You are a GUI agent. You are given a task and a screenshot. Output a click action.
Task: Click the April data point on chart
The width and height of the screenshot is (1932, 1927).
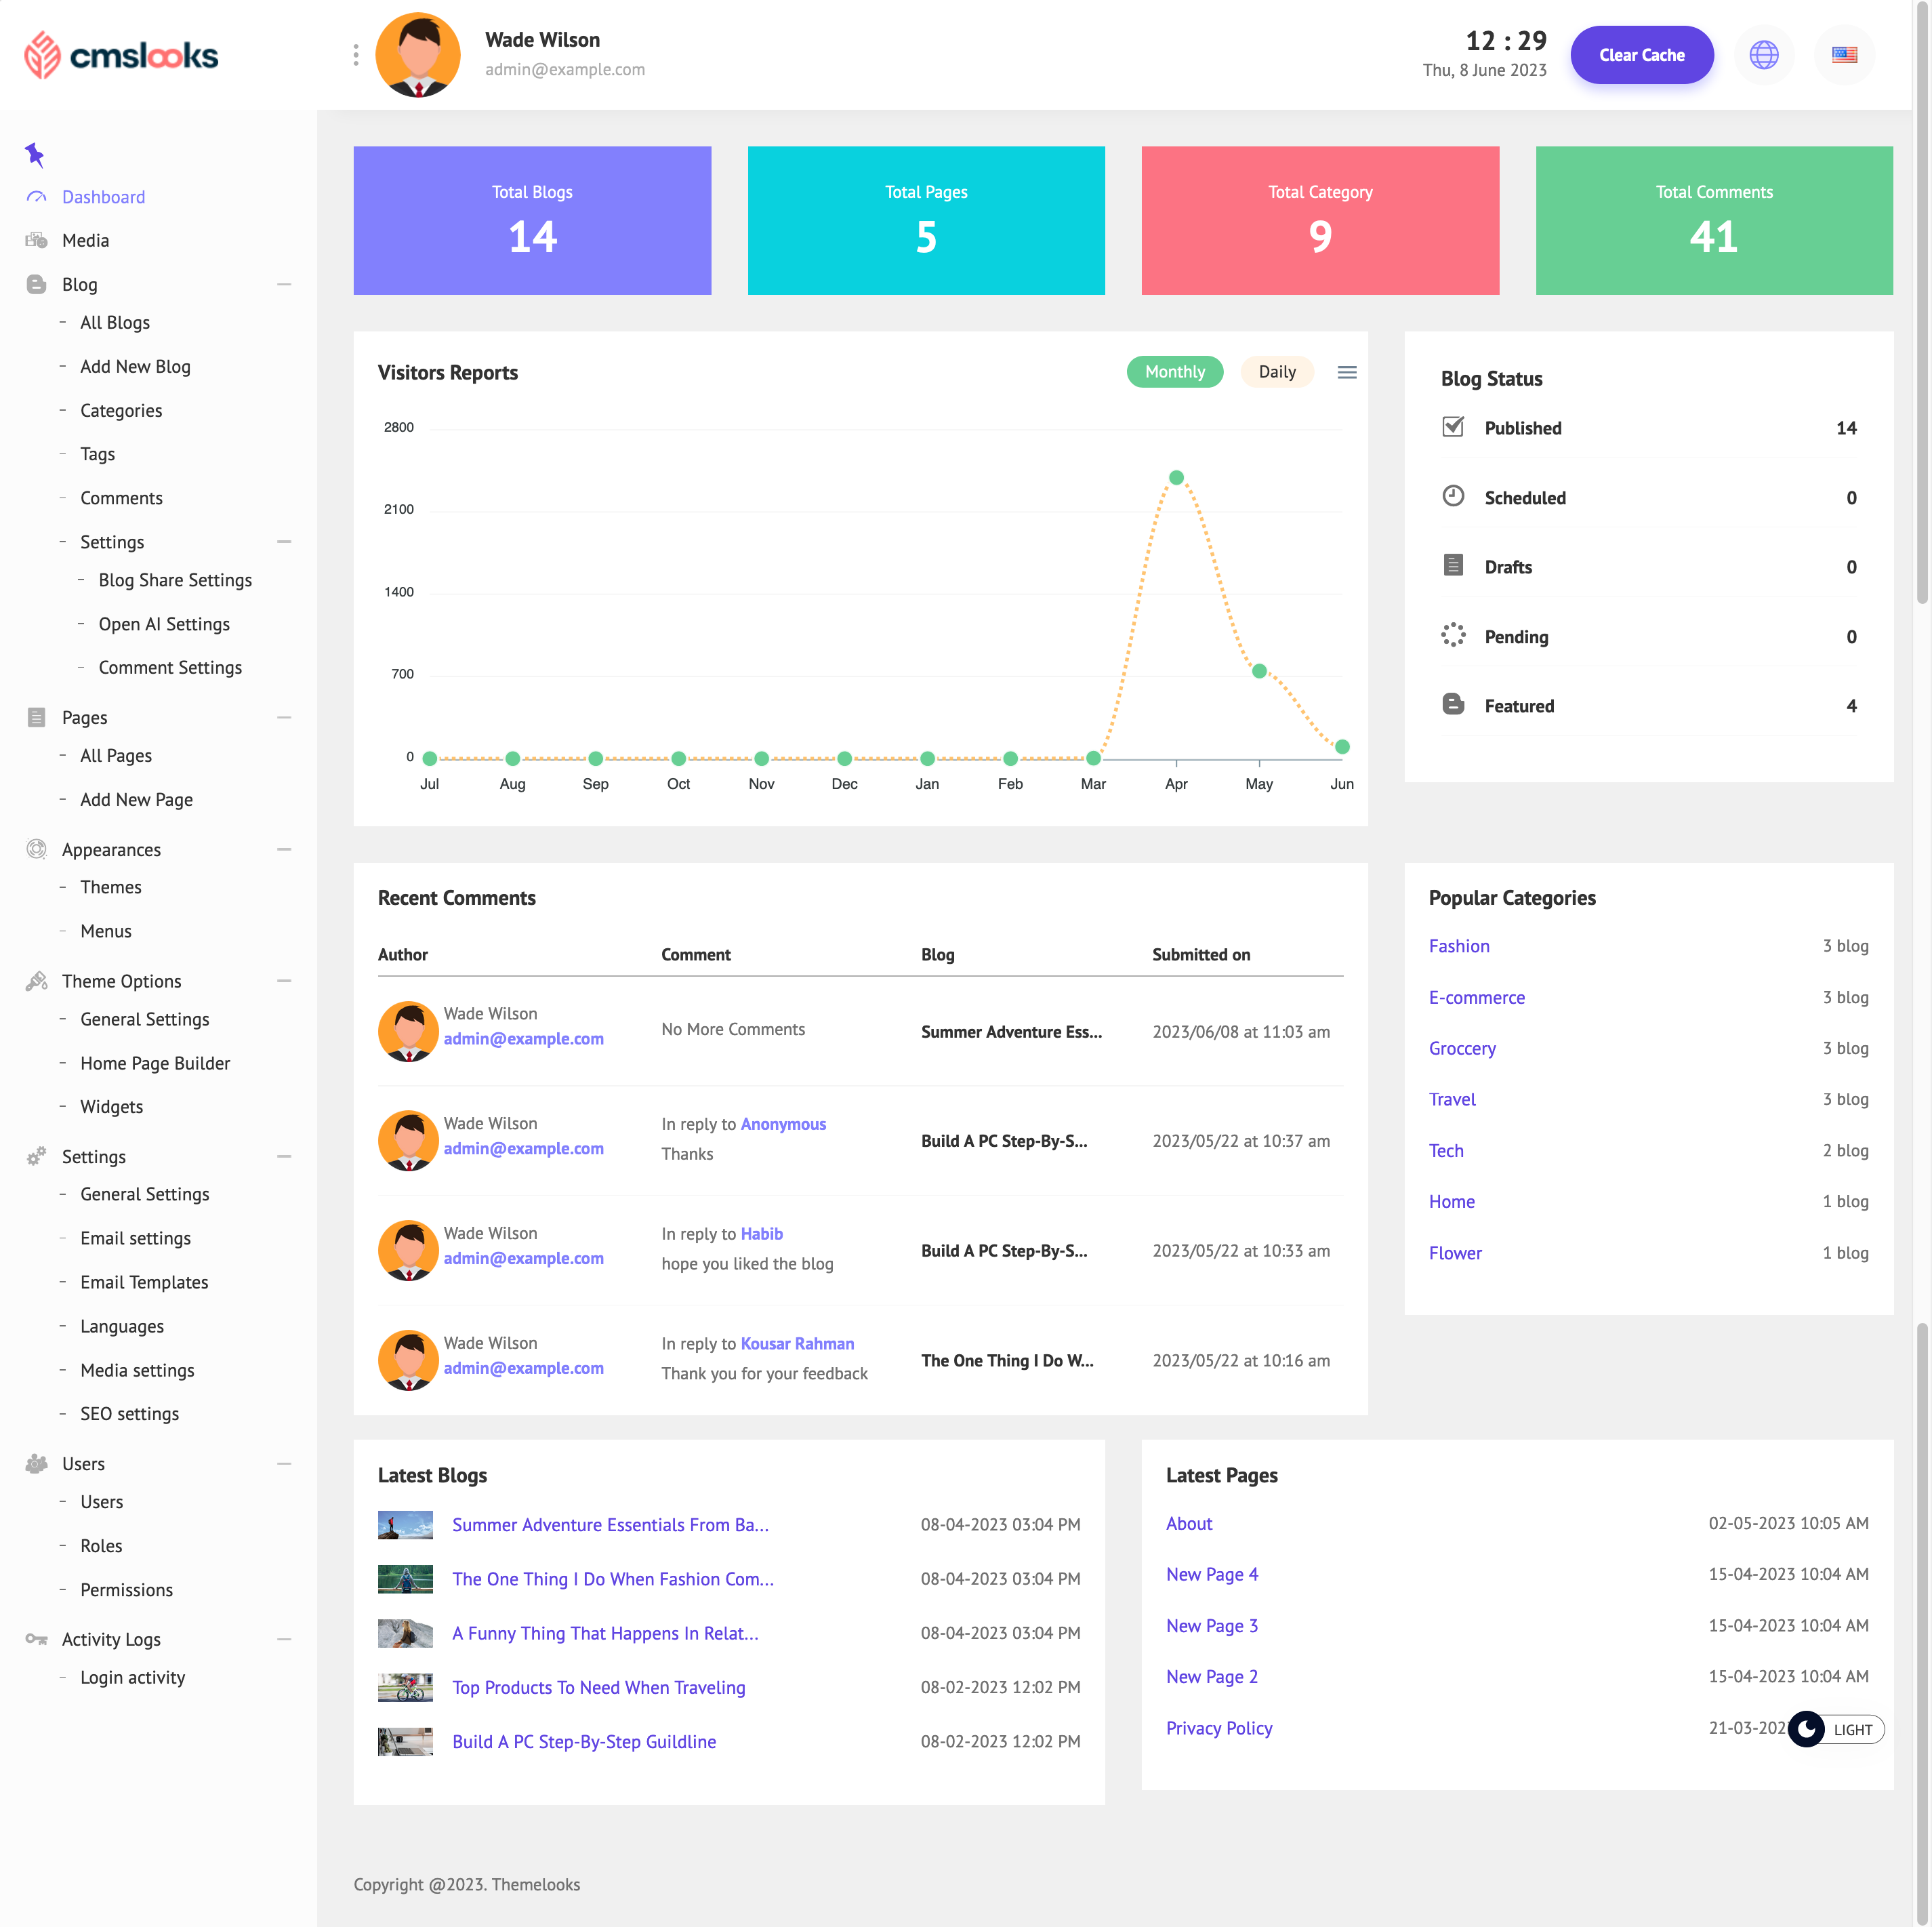pyautogui.click(x=1176, y=478)
